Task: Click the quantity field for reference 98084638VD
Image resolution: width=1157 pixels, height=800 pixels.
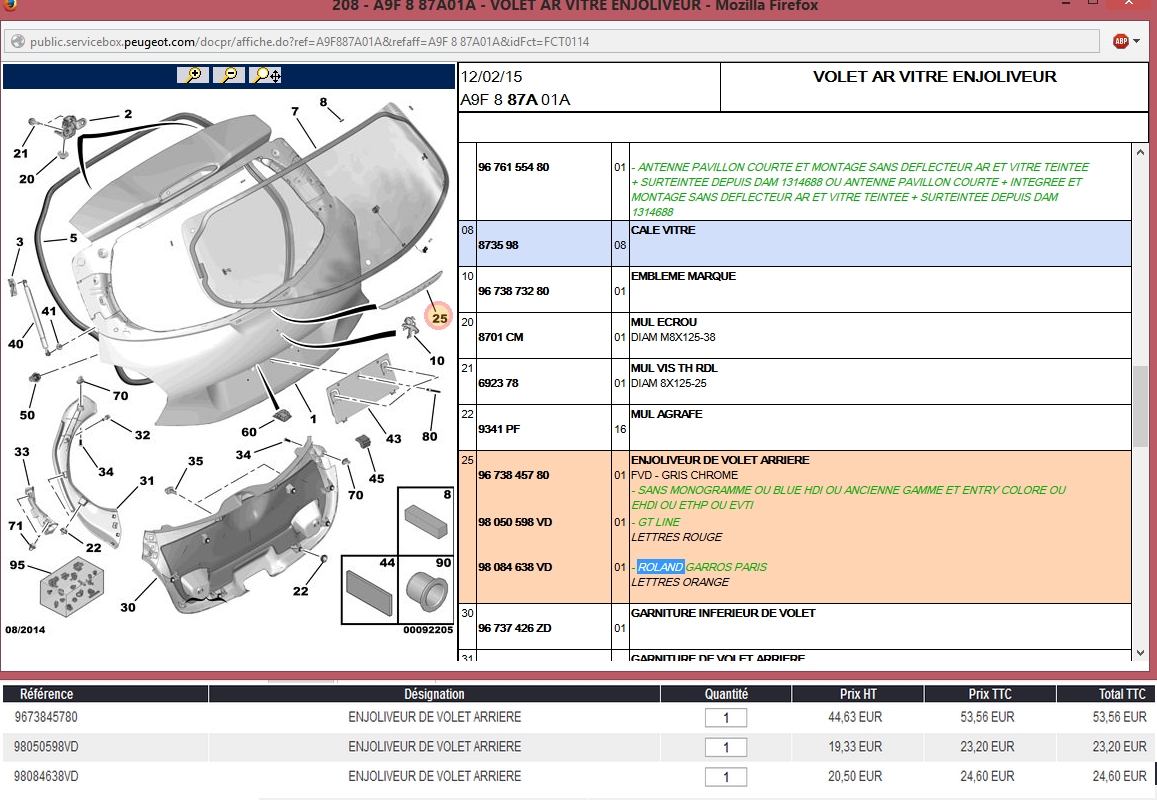Action: (x=726, y=777)
